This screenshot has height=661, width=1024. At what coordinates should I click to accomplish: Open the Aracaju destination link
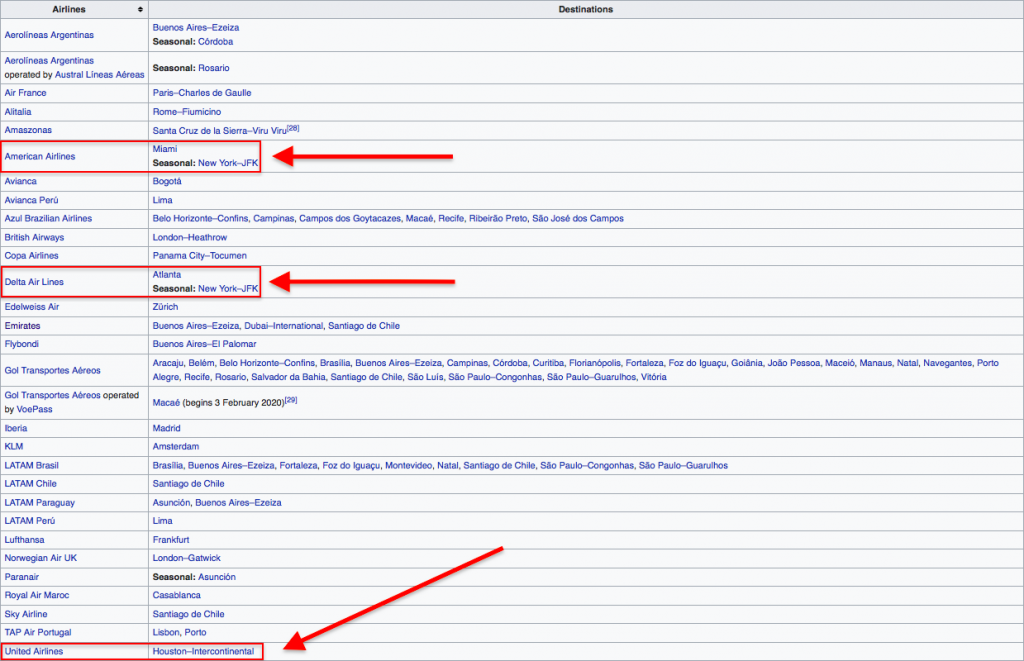coord(168,363)
